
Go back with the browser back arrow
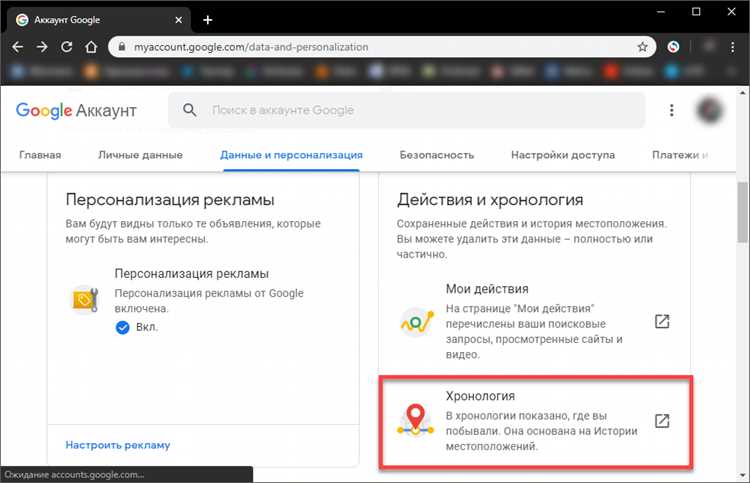click(x=18, y=47)
